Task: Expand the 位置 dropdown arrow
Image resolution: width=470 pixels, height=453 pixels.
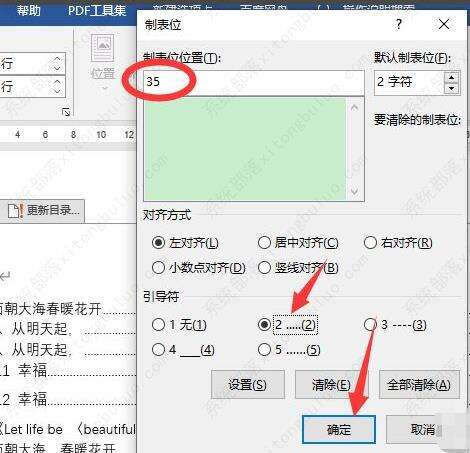Action: click(105, 88)
